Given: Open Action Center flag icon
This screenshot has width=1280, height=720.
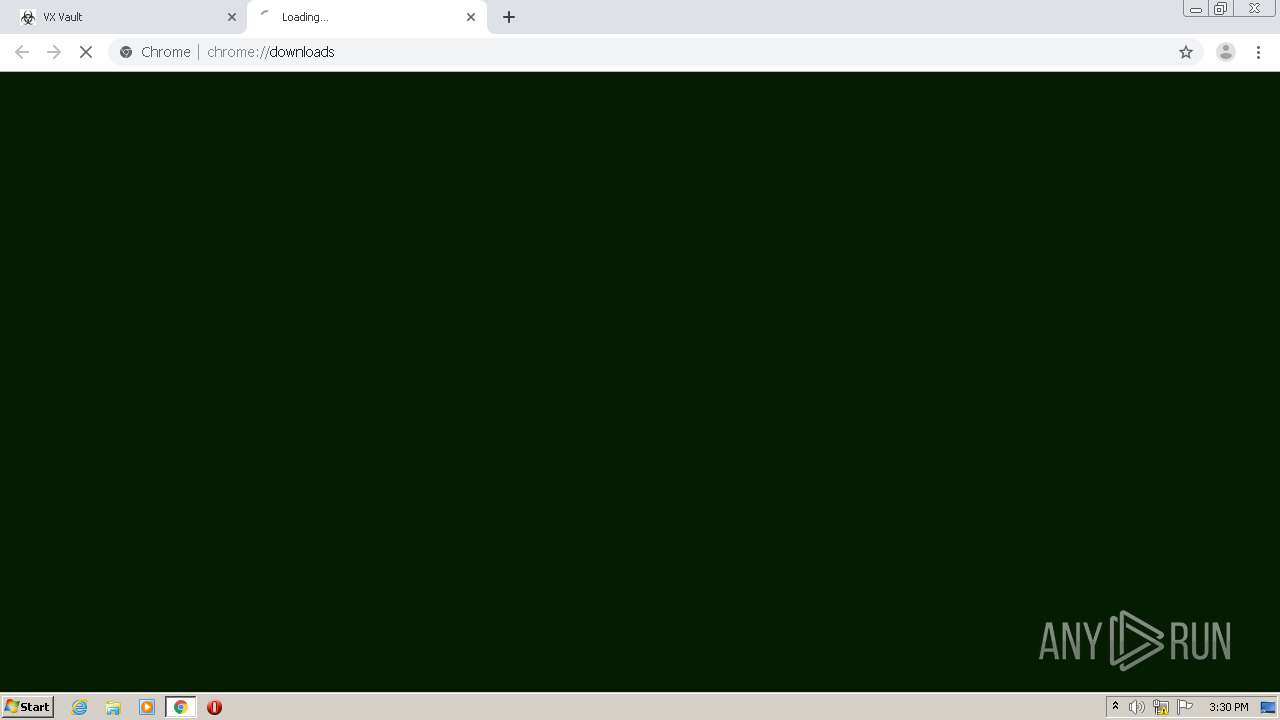Looking at the screenshot, I should 1185,707.
